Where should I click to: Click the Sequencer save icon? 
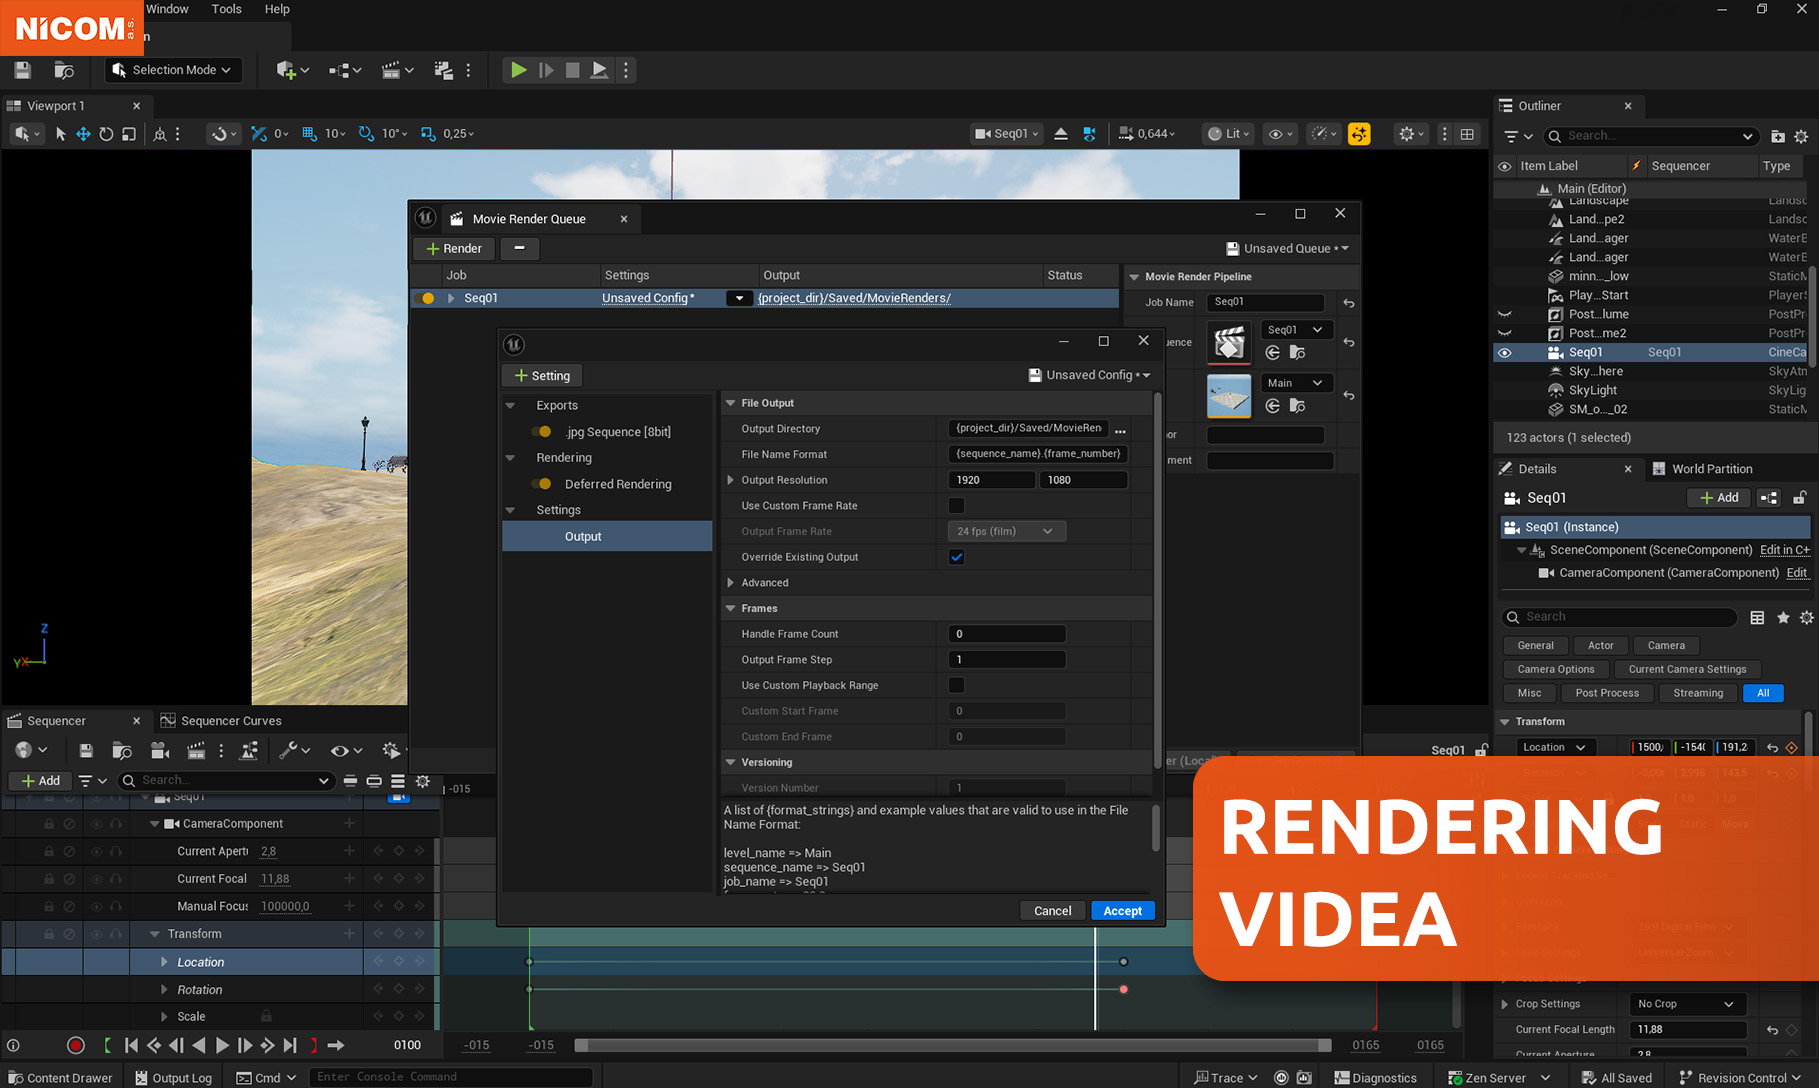[86, 750]
